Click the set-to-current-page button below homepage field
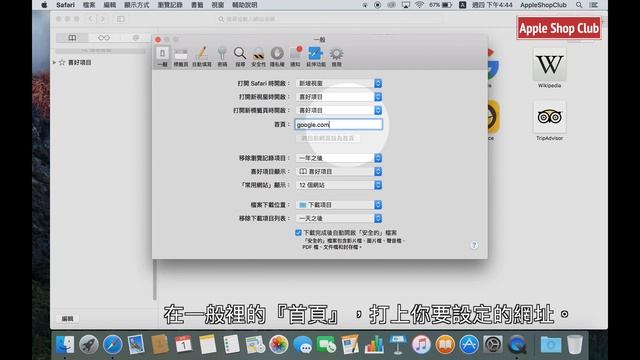Screen dimensions: 640x360 pos(328,138)
